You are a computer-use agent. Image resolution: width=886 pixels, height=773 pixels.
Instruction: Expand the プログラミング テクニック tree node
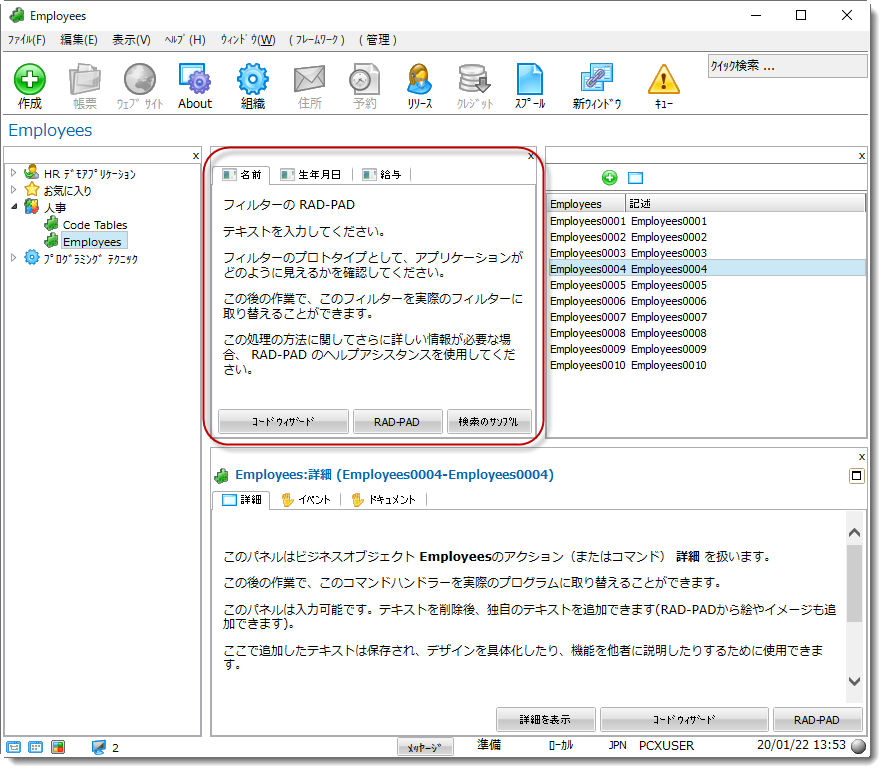coord(14,258)
